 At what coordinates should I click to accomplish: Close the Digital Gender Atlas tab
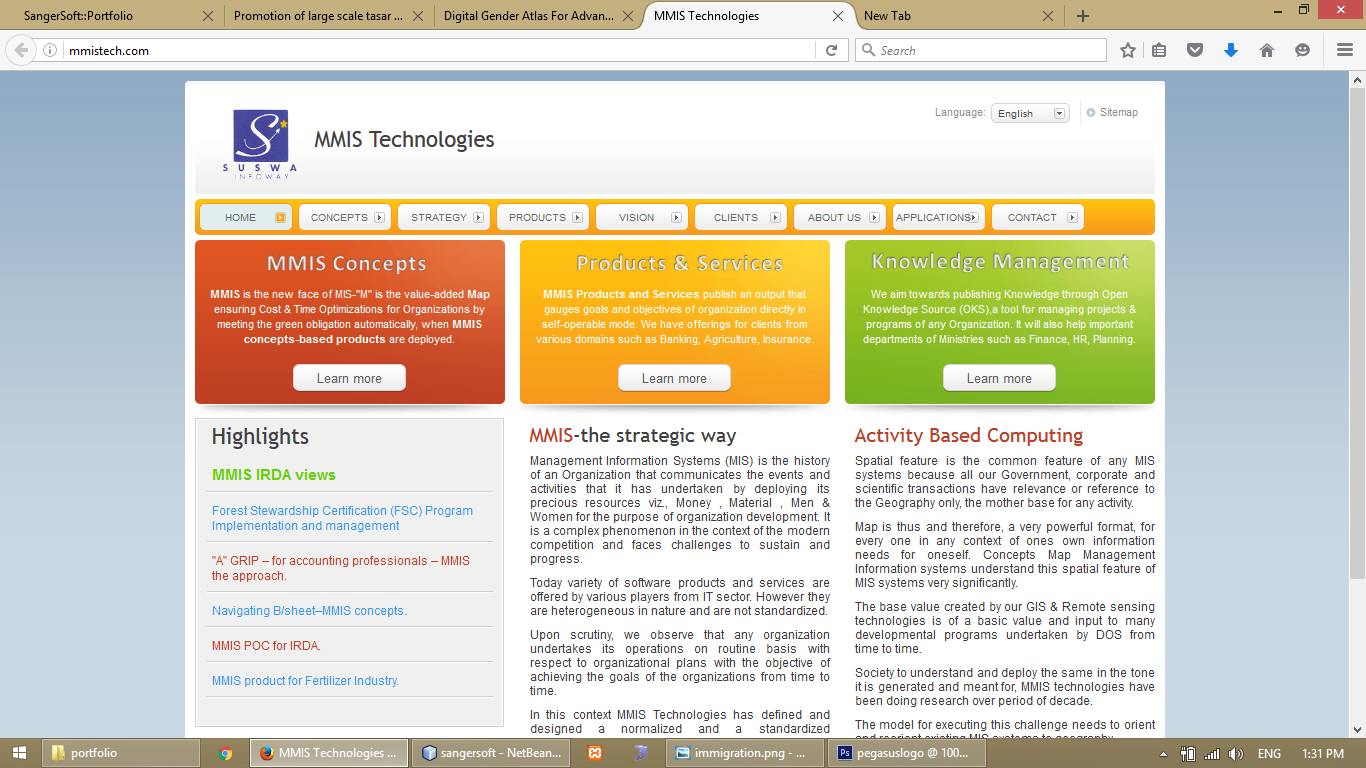[x=627, y=16]
